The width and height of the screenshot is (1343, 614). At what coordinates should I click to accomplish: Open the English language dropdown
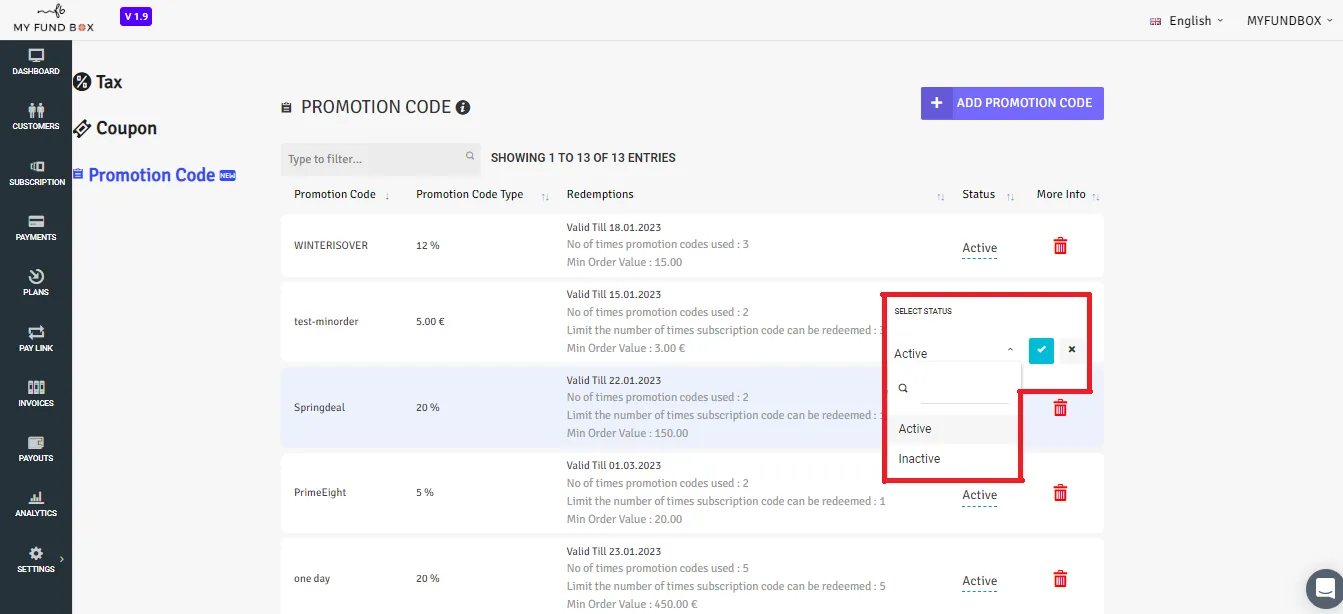[1186, 21]
